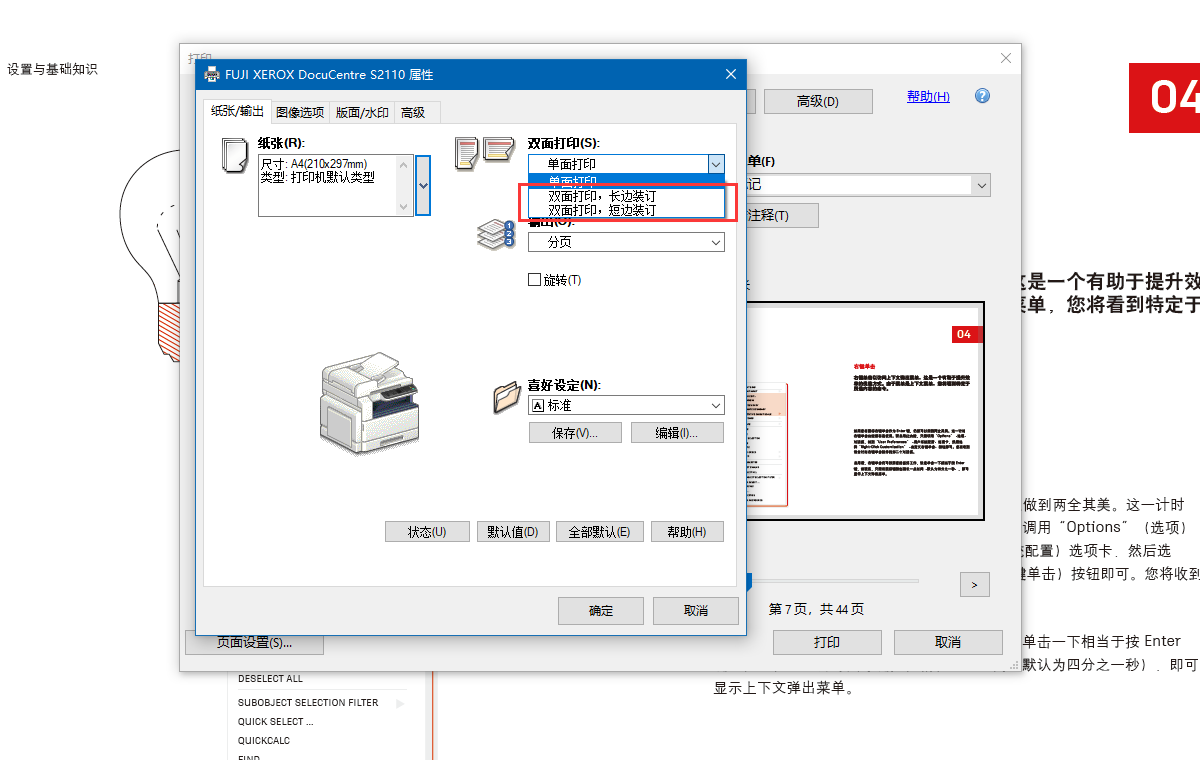Enable the 旋转(T) checkbox

536,279
